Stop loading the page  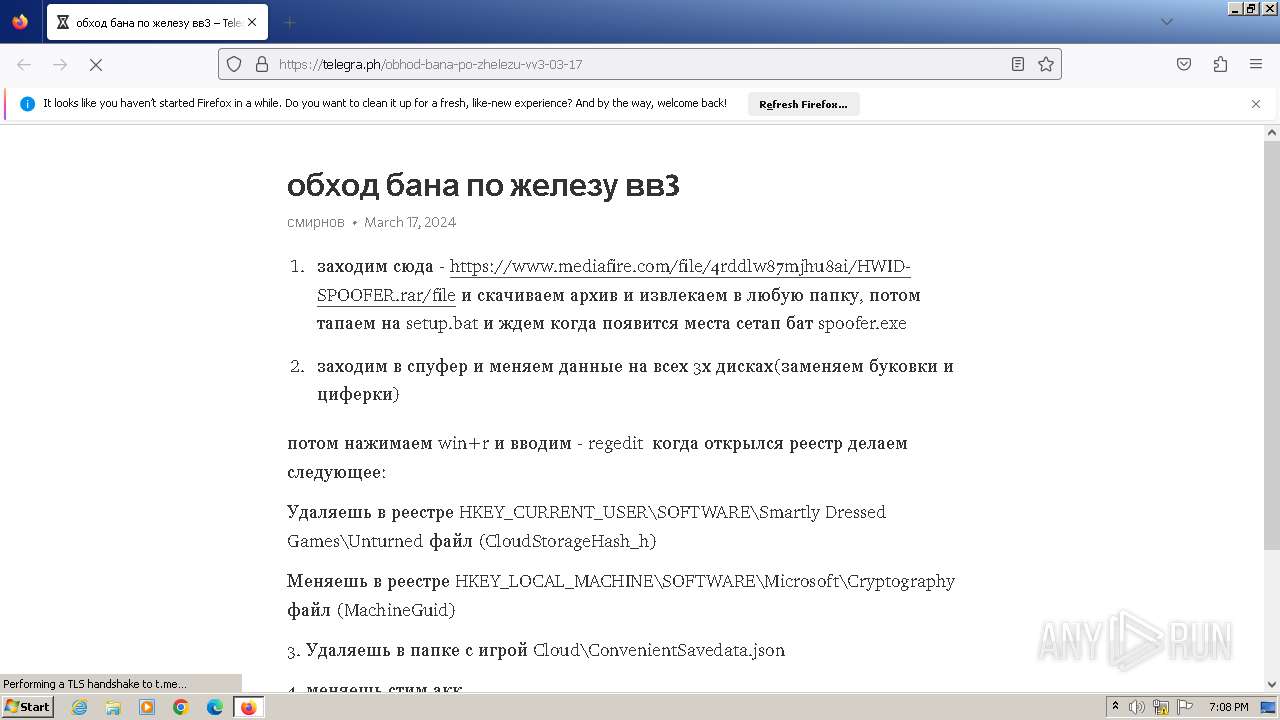(x=96, y=64)
